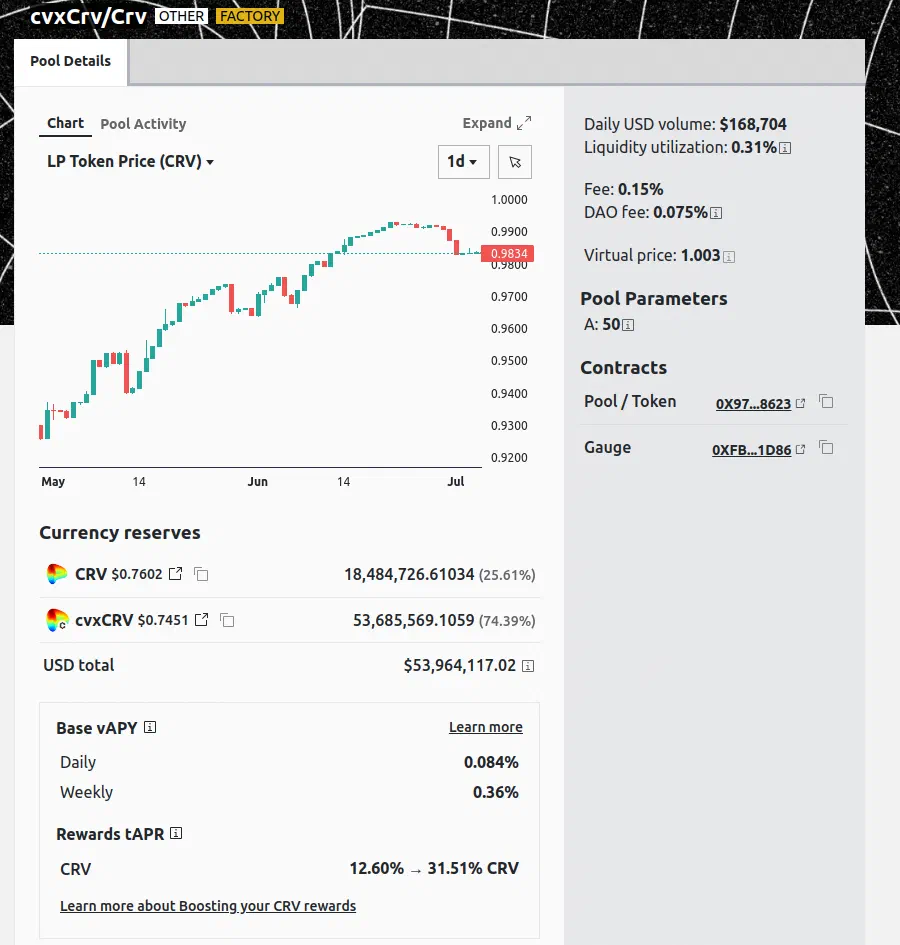Click the OTHER pool tag

point(181,16)
